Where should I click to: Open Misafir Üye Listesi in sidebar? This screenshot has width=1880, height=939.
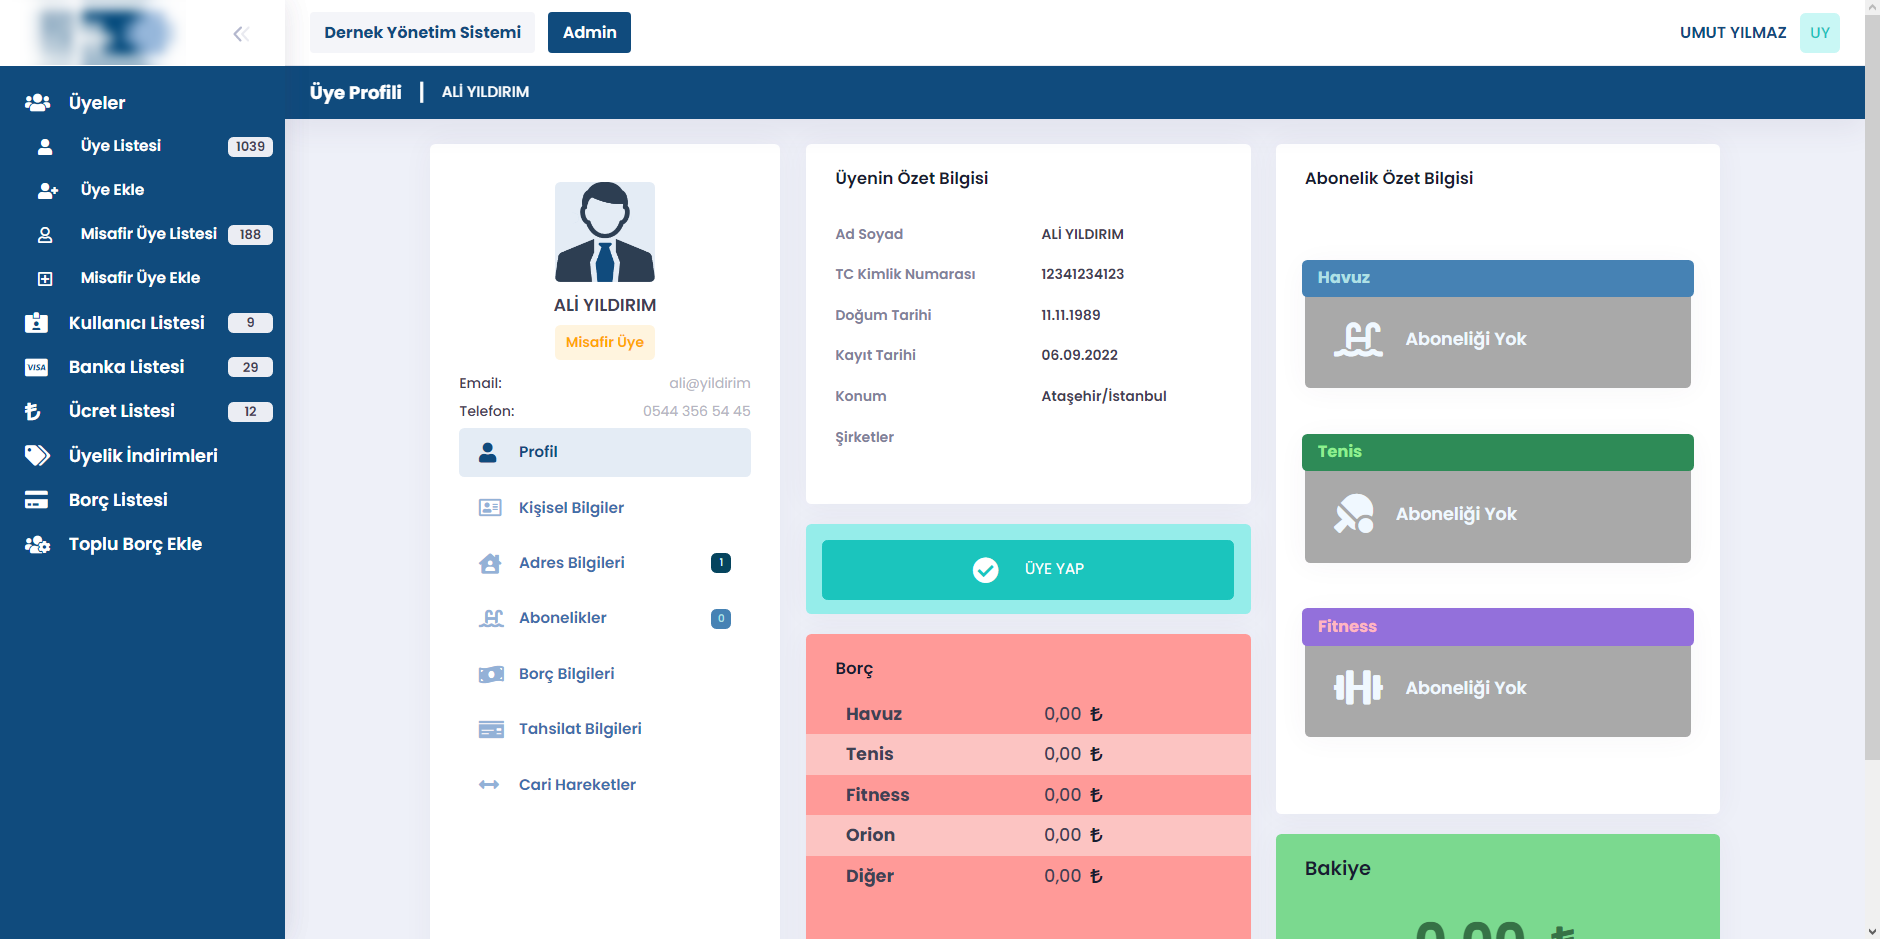point(148,234)
